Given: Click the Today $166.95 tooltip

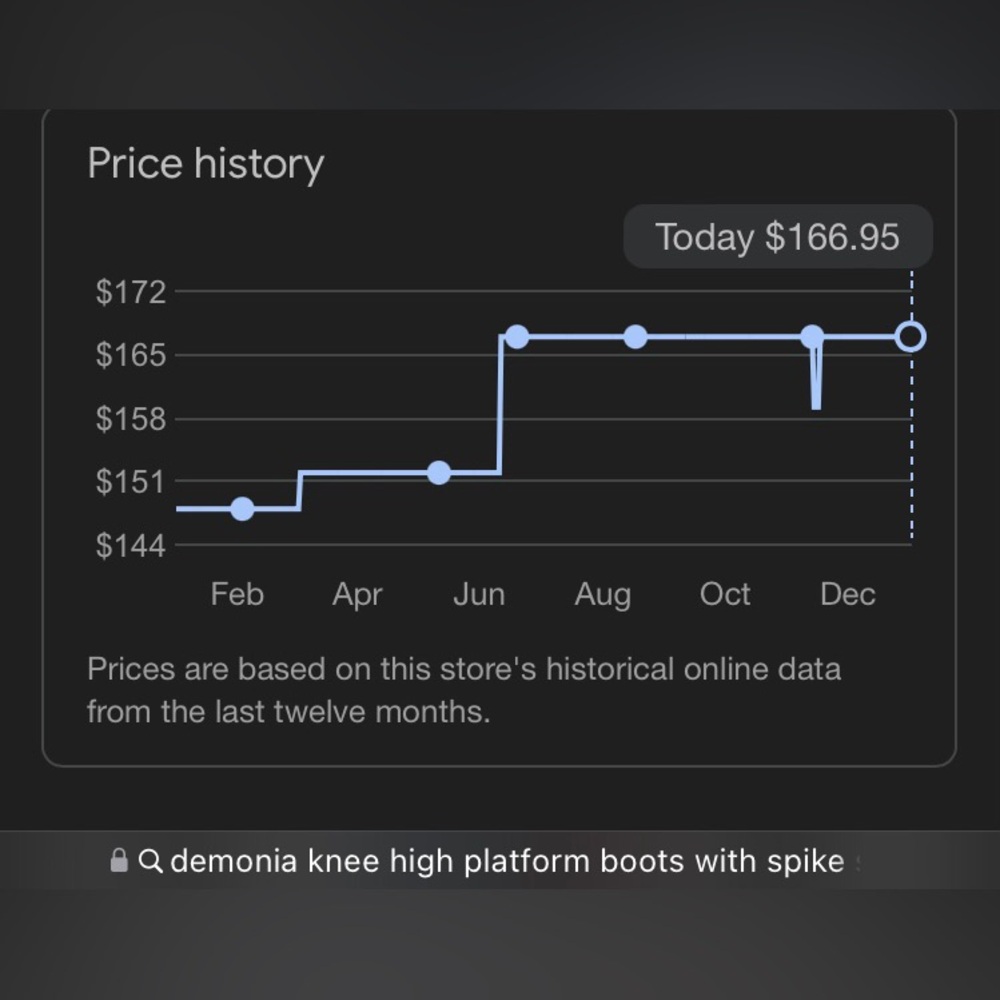Looking at the screenshot, I should click(x=777, y=237).
